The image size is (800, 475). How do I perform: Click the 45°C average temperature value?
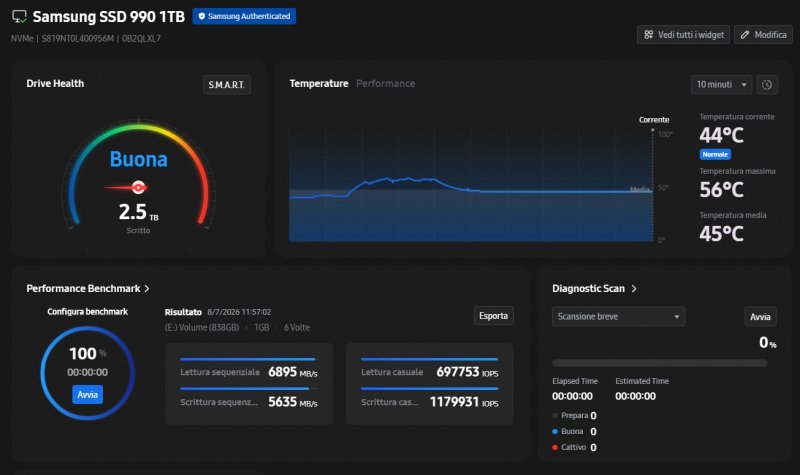coord(721,234)
